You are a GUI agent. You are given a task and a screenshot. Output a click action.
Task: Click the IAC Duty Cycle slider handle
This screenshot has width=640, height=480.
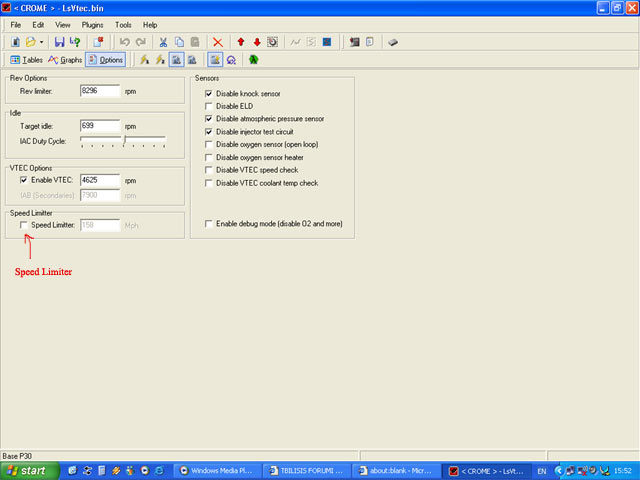(124, 140)
